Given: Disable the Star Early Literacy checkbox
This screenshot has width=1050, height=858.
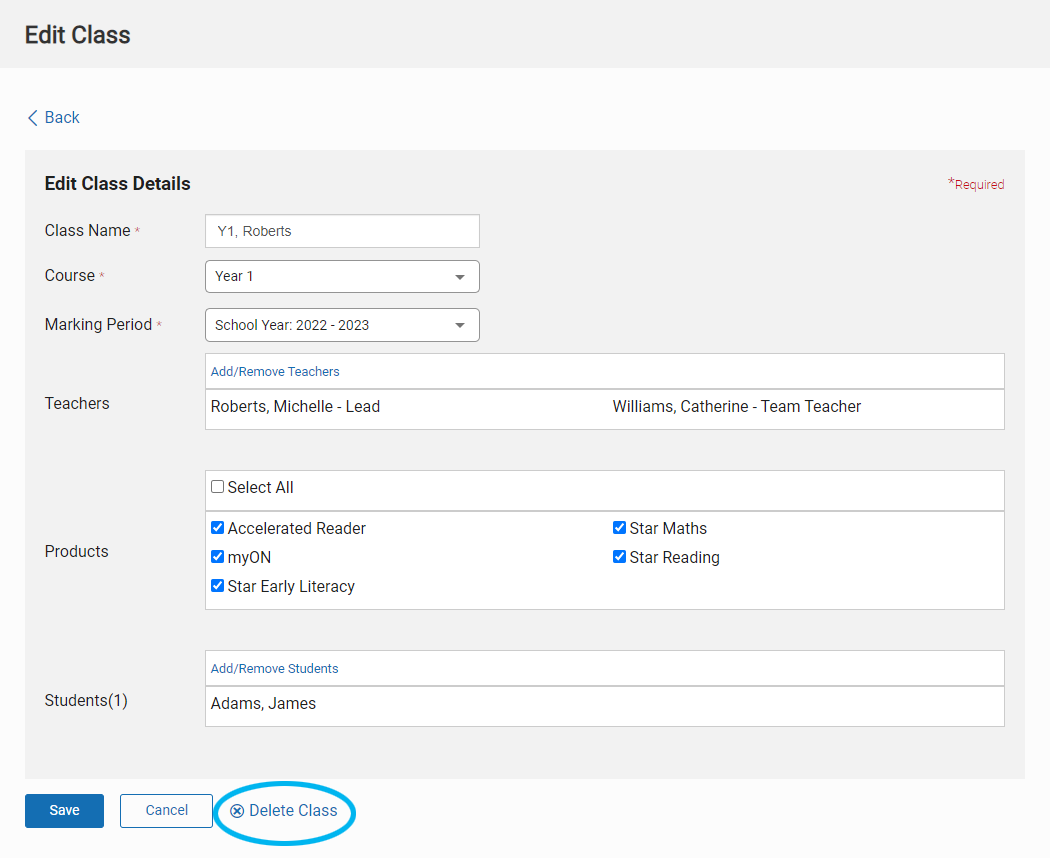Looking at the screenshot, I should point(218,586).
